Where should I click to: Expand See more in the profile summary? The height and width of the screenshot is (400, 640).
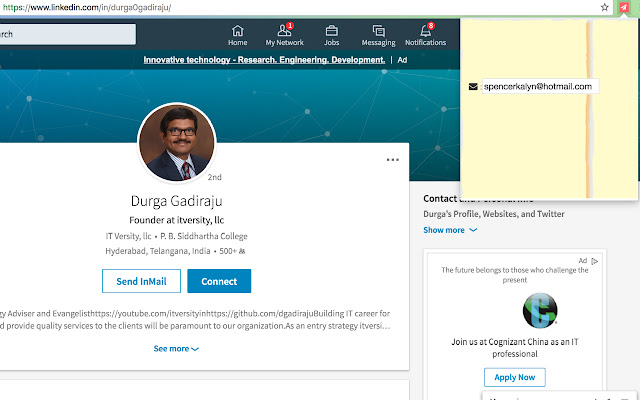click(176, 349)
